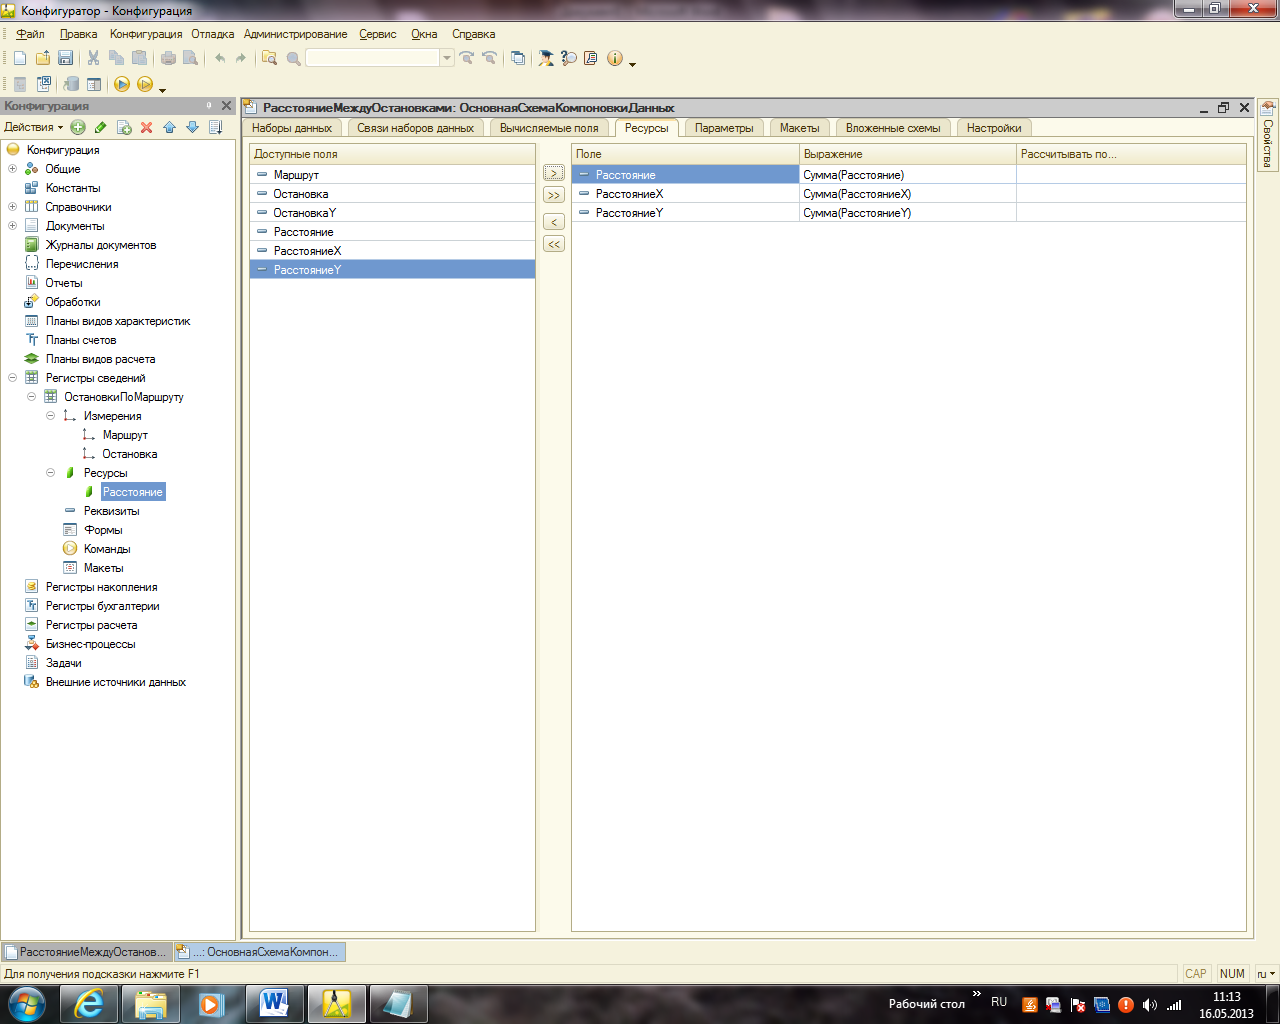Move item up with blue arrow icon
1280x1024 pixels.
tap(169, 127)
